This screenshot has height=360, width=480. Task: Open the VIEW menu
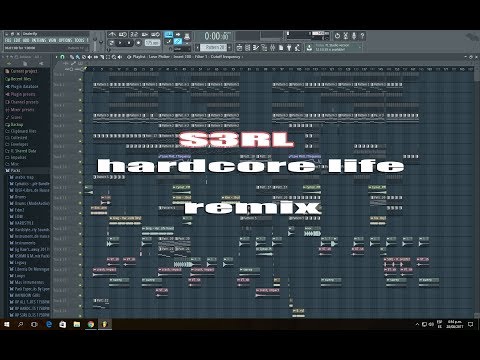tap(52, 40)
